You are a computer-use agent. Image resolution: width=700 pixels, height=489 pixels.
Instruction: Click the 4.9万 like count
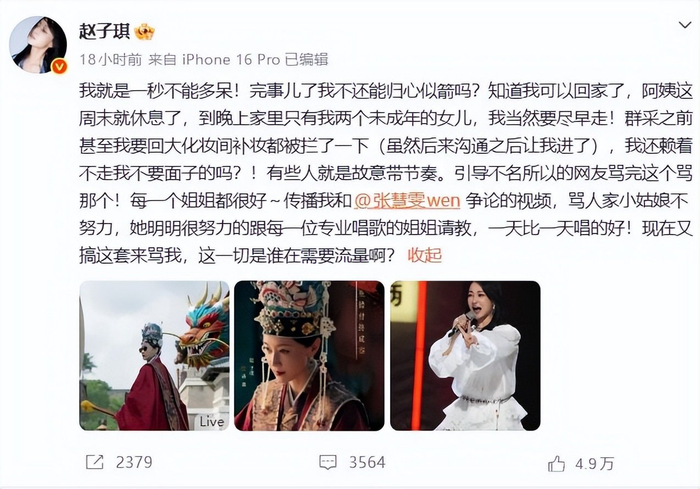pyautogui.click(x=594, y=464)
